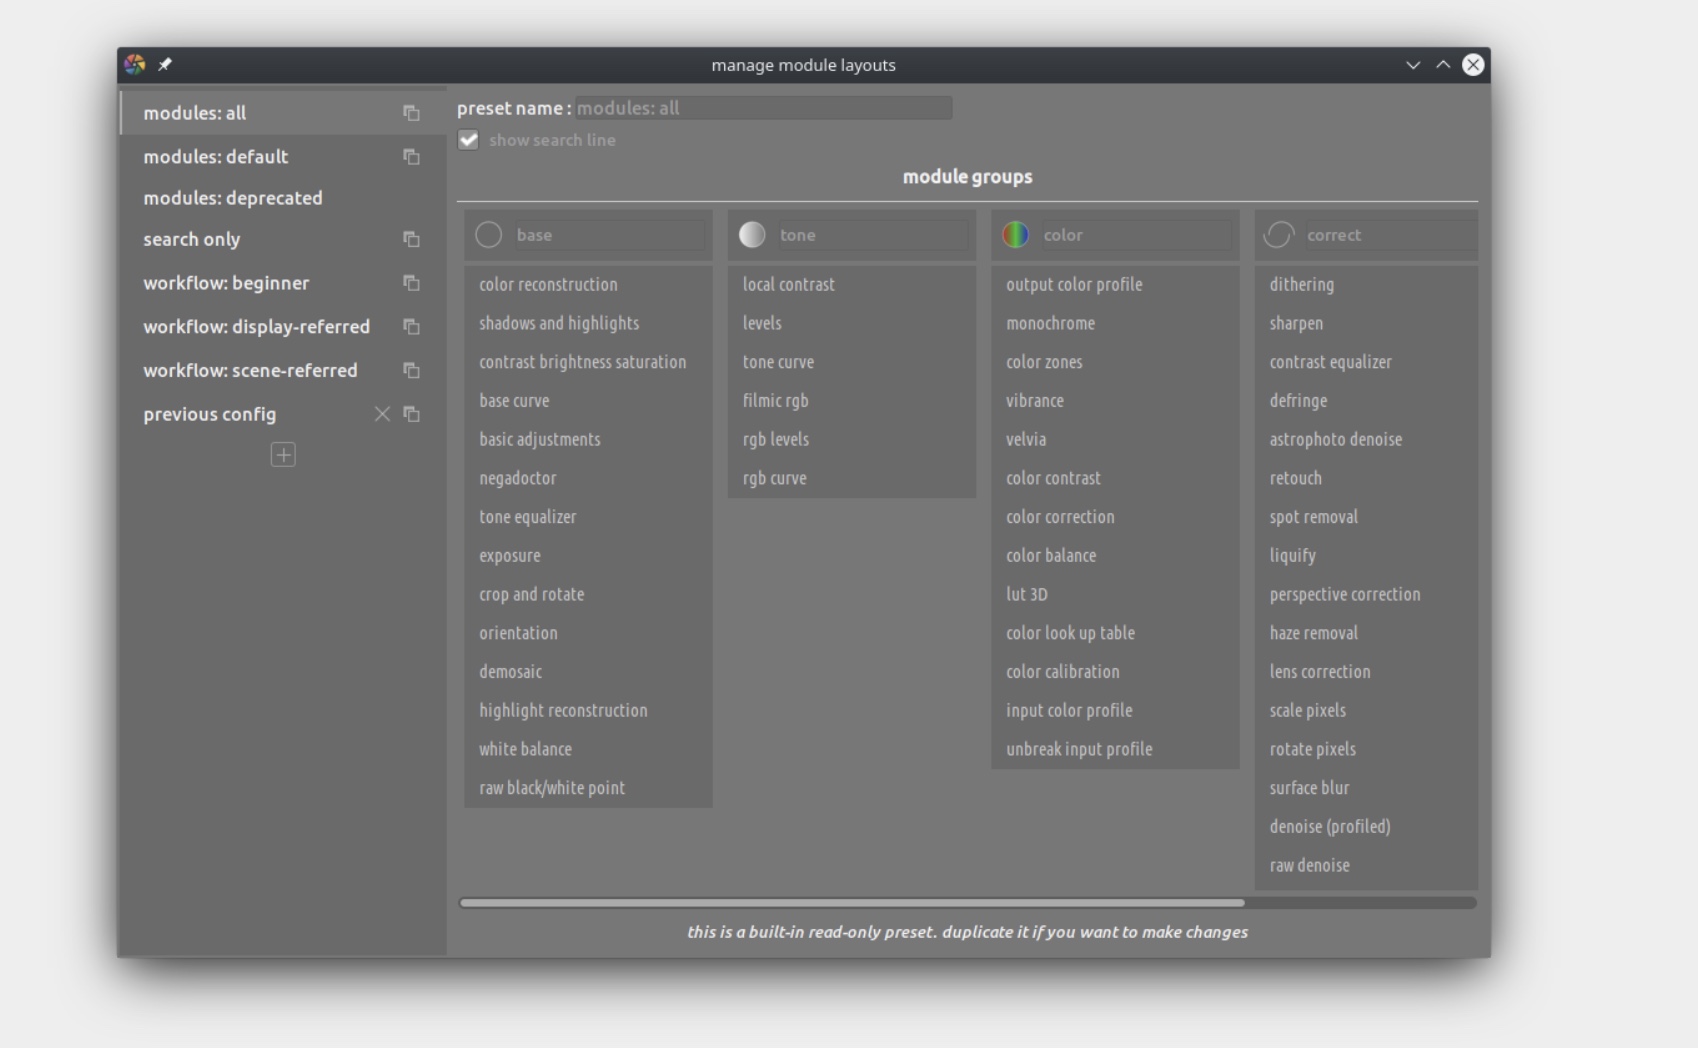Duplicate the 'modules: default' preset
The width and height of the screenshot is (1698, 1048).
pyautogui.click(x=411, y=157)
